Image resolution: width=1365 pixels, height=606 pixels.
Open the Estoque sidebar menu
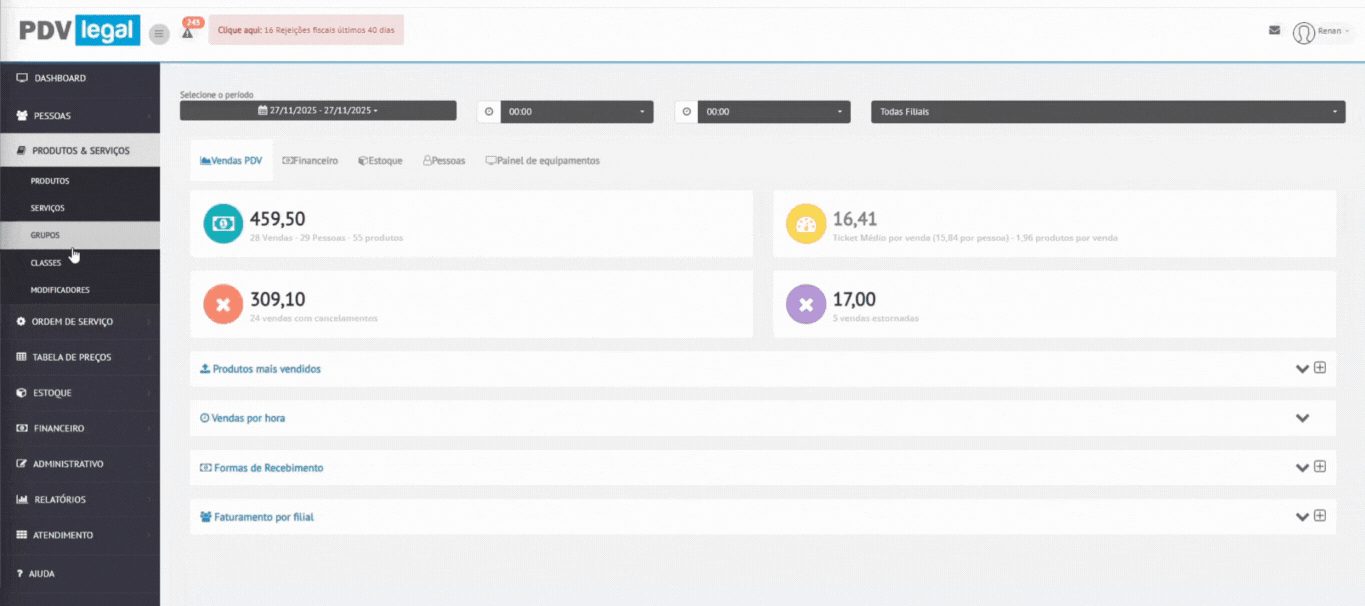tap(52, 393)
